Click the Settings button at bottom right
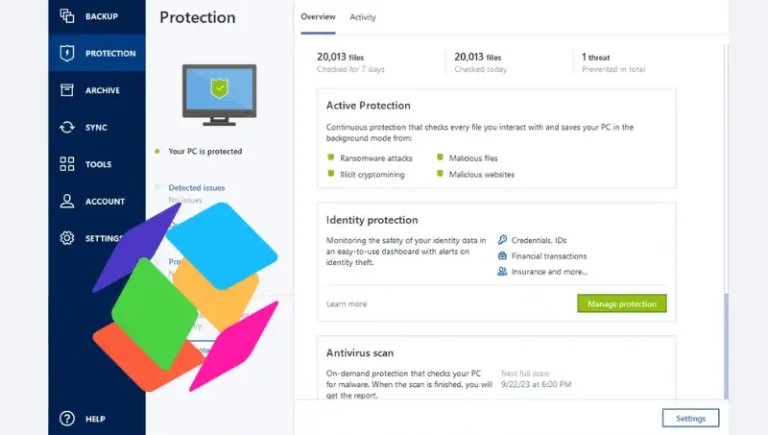 click(x=691, y=418)
